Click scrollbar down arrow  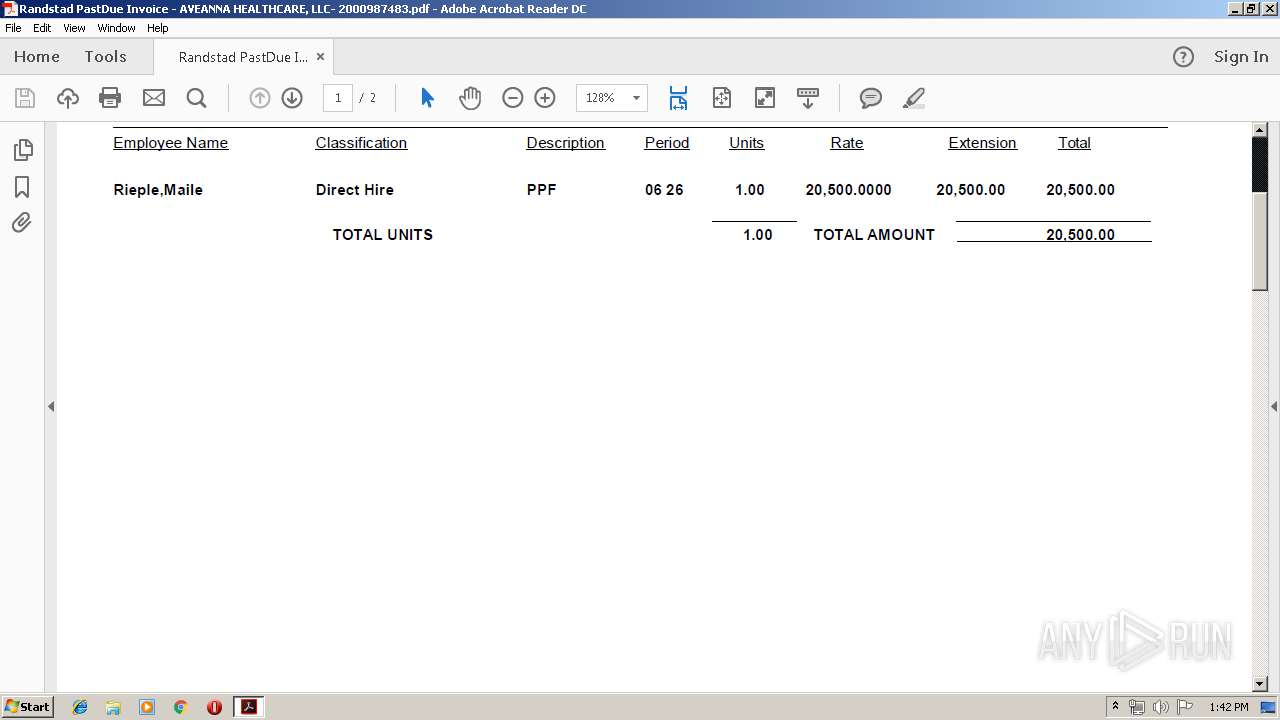(x=1260, y=684)
